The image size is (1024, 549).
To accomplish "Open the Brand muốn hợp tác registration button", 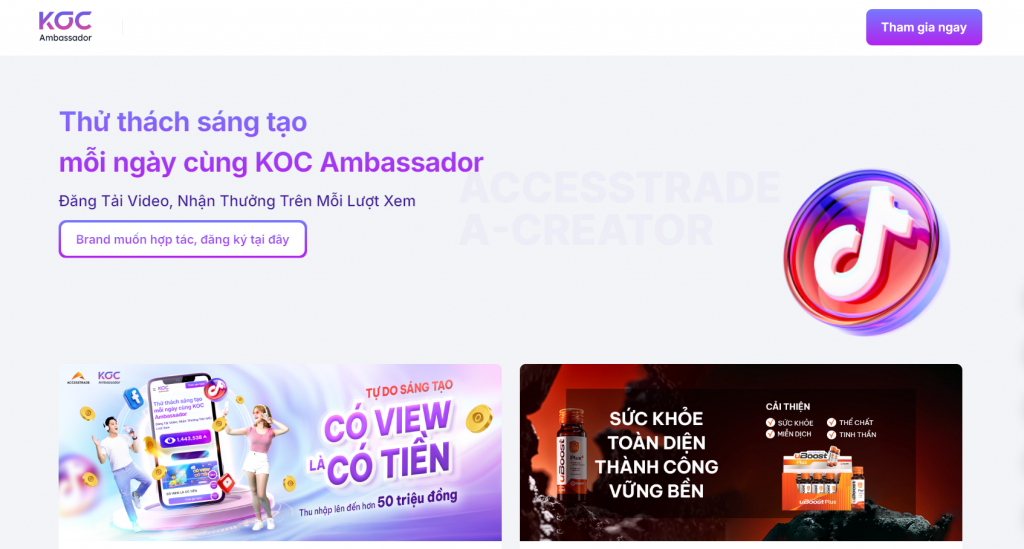I will [x=183, y=239].
